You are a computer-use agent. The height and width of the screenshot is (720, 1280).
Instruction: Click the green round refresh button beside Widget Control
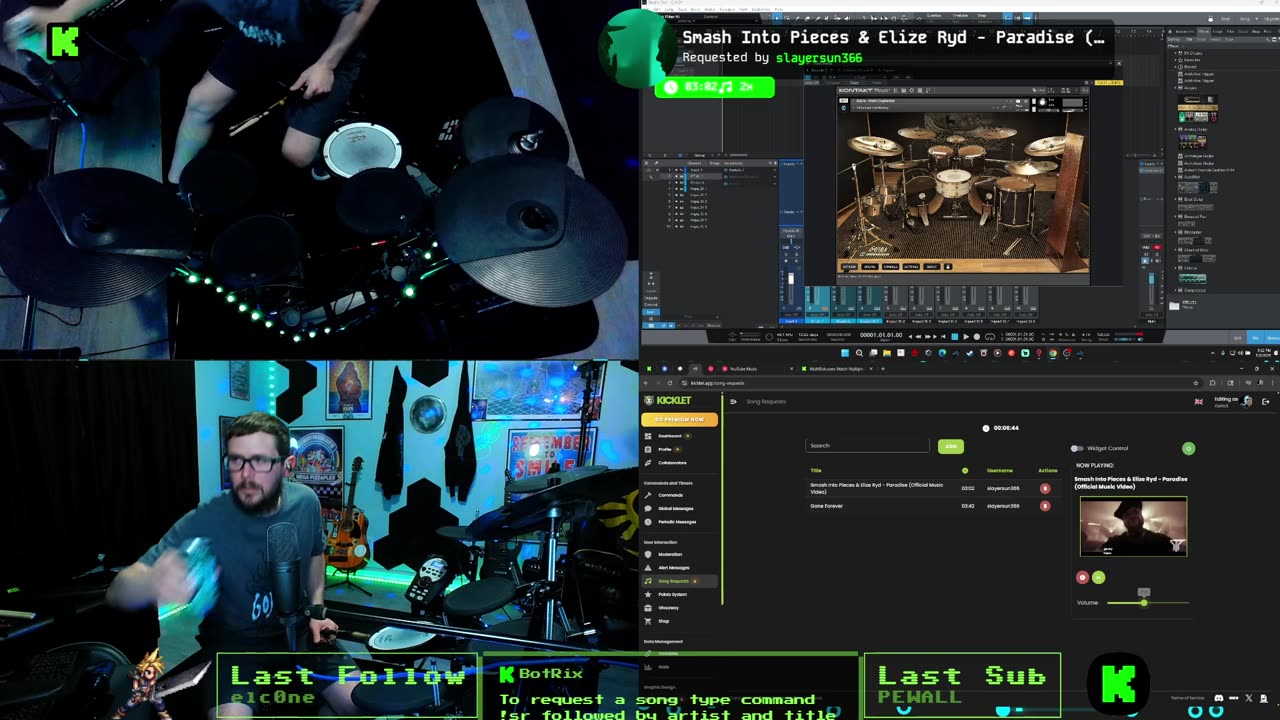click(x=1188, y=448)
